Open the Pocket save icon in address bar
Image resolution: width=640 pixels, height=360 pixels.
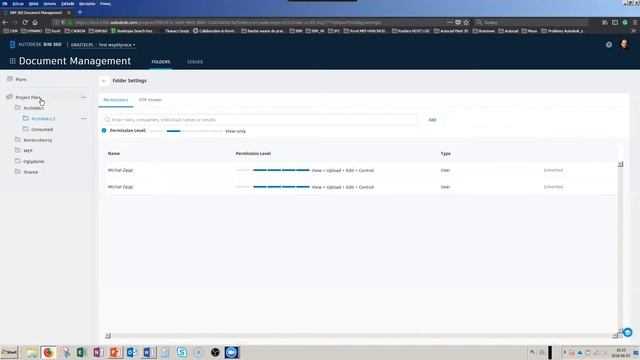(458, 22)
